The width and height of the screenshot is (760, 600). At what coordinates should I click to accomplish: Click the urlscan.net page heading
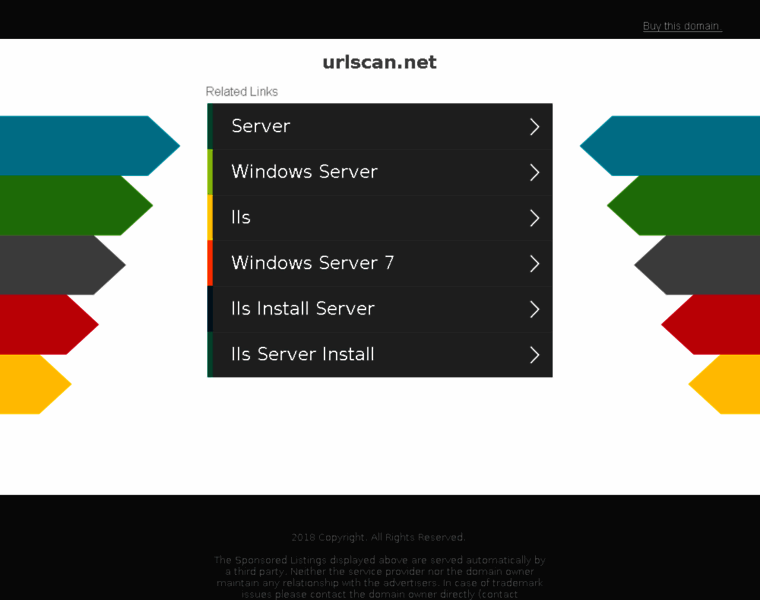(x=379, y=62)
